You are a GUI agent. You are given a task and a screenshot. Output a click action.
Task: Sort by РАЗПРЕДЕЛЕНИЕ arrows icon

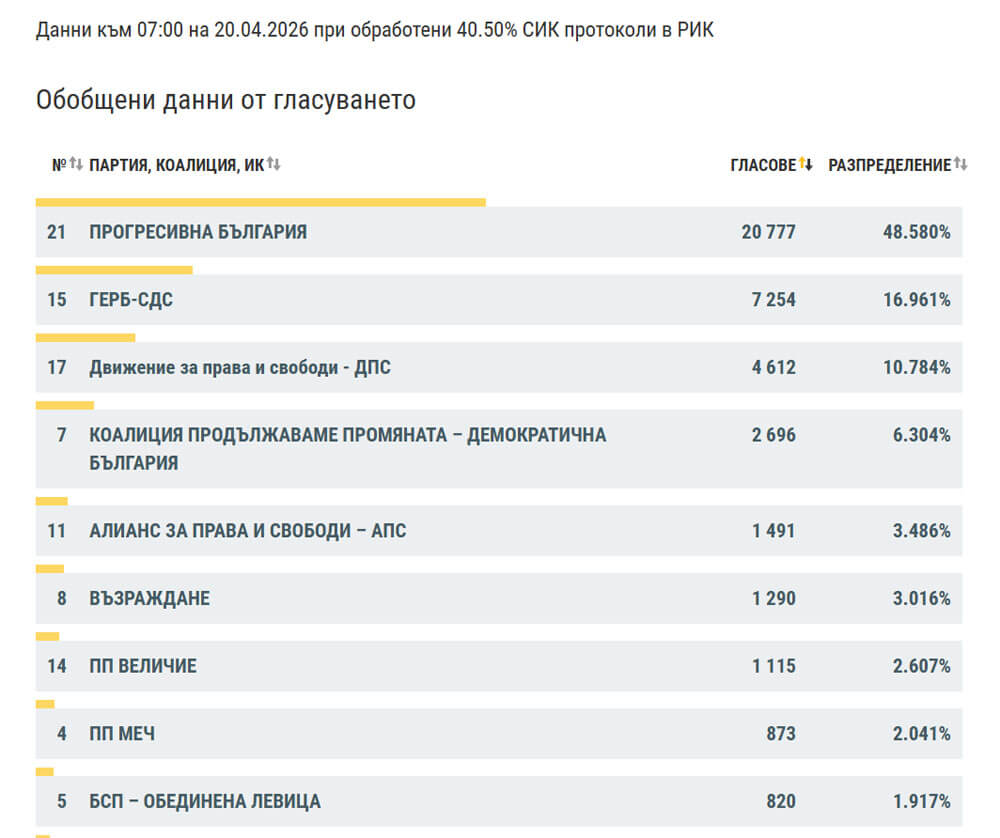click(960, 164)
